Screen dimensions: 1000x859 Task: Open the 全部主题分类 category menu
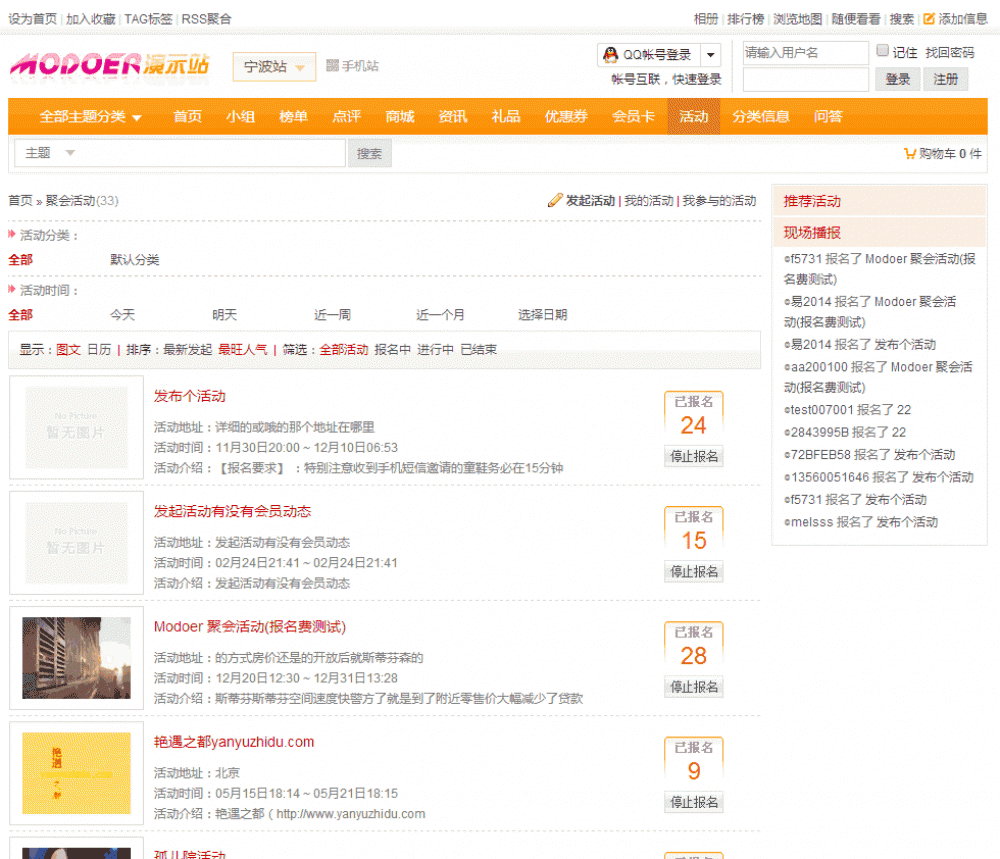pyautogui.click(x=85, y=116)
